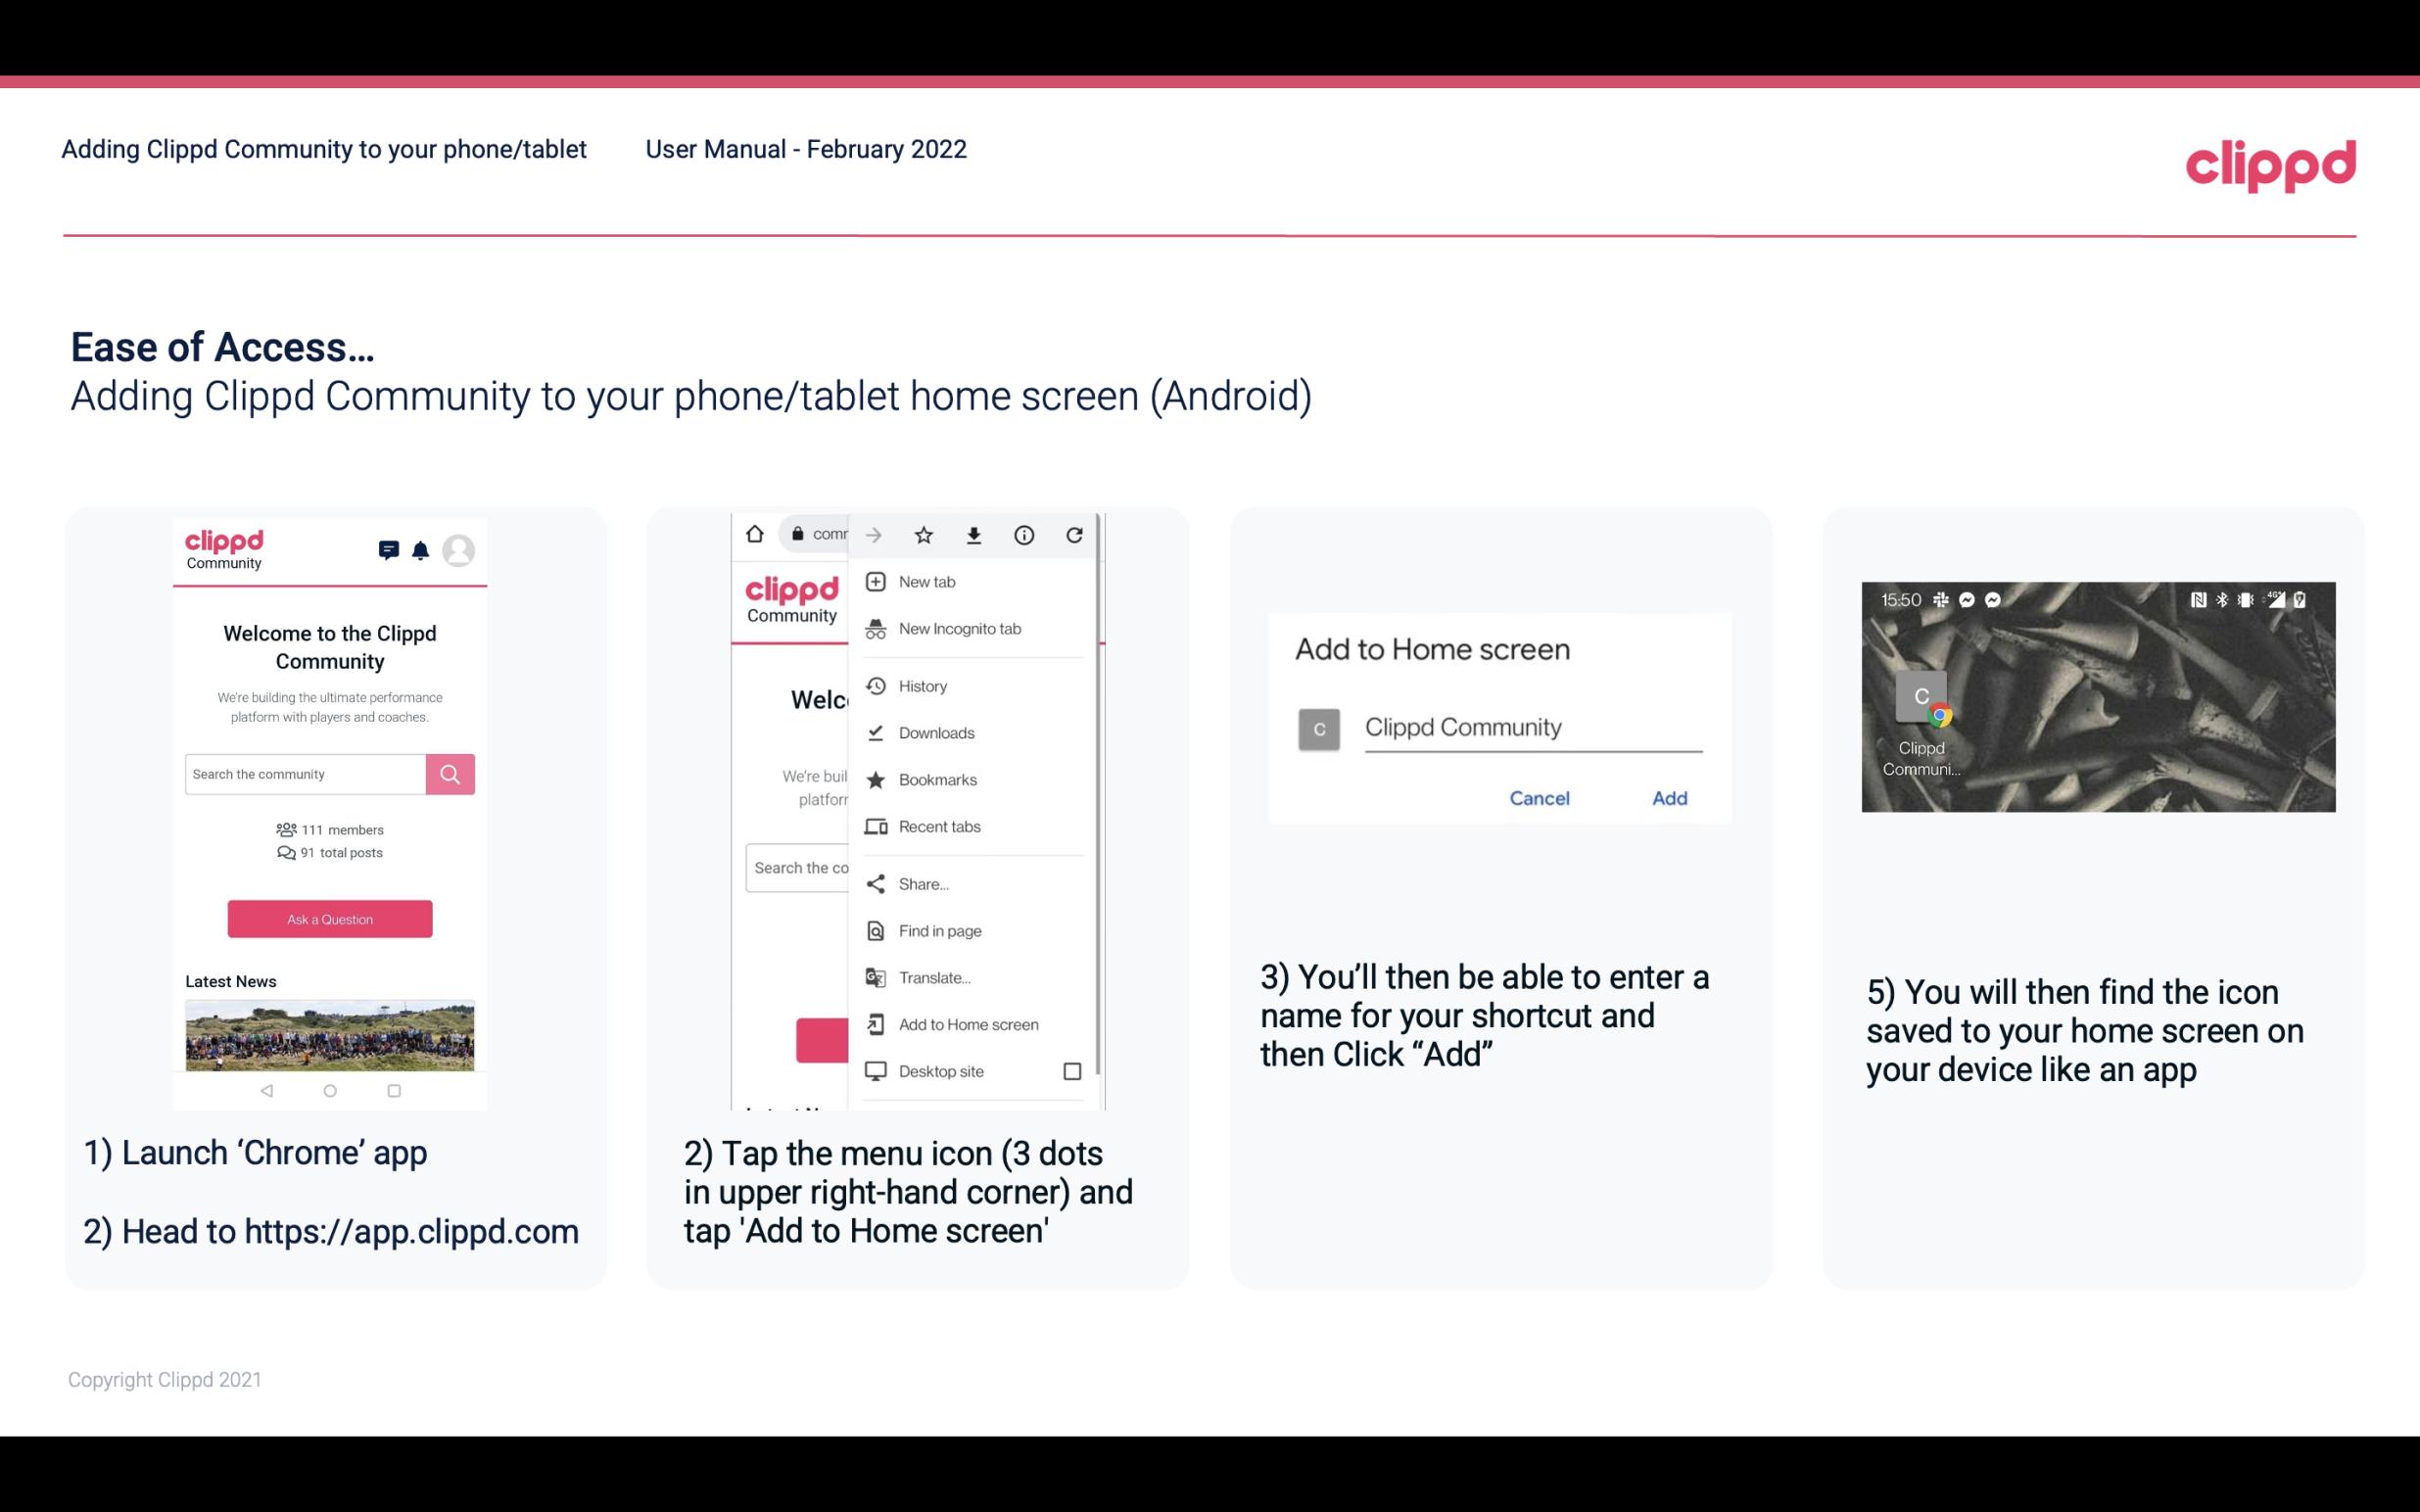
Task: Expand the History section in Chrome menu
Action: [922, 683]
